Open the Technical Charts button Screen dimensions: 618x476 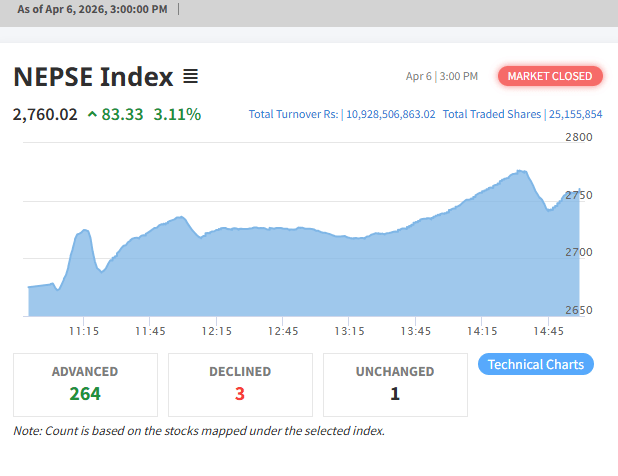pos(536,364)
